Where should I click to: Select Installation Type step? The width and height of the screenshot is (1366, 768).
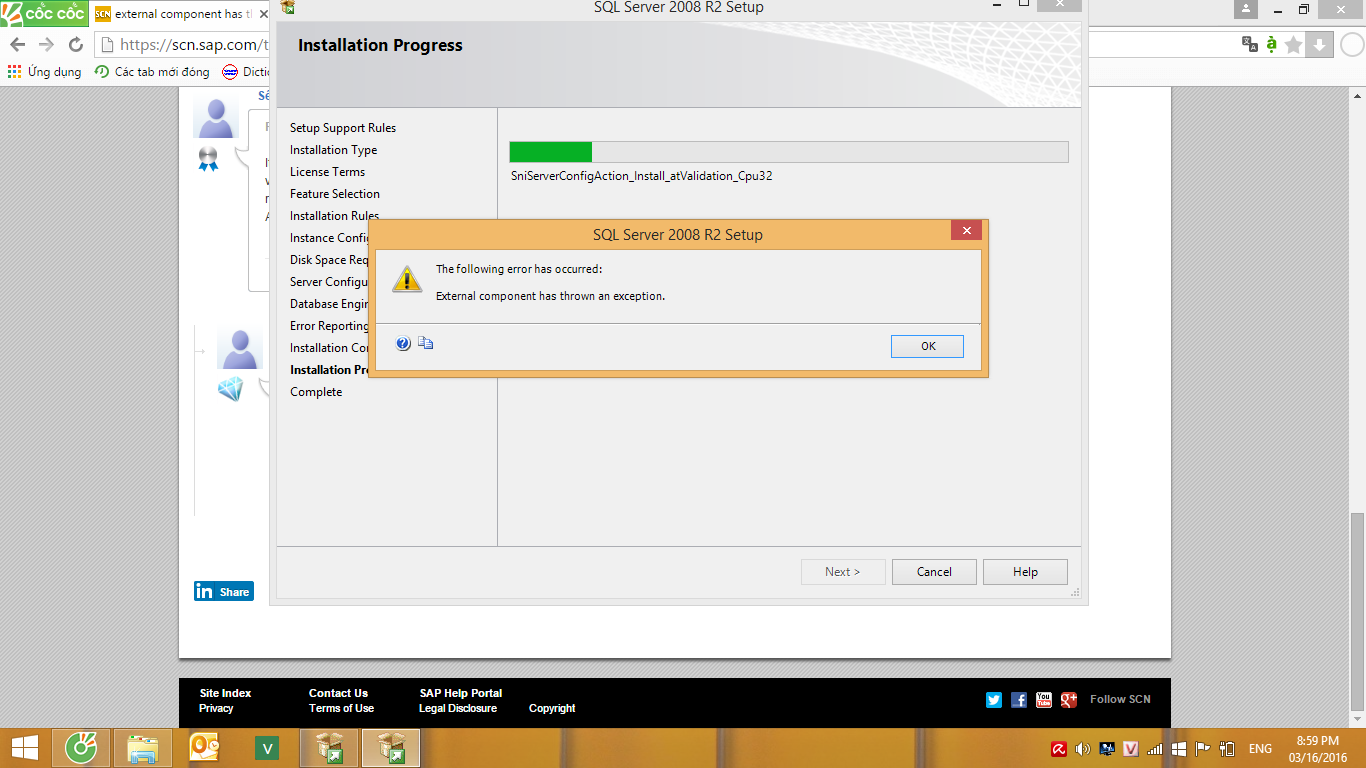(x=334, y=150)
